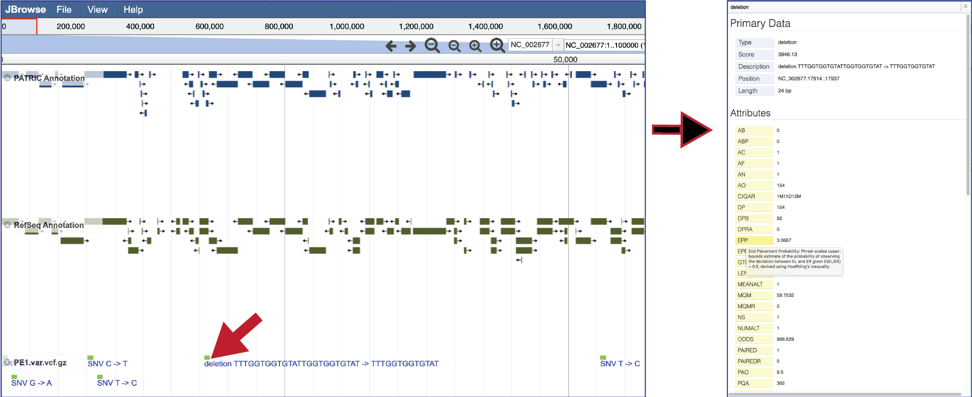Pan right with the forward arrow
Screen dimensions: 972x397
tap(410, 46)
